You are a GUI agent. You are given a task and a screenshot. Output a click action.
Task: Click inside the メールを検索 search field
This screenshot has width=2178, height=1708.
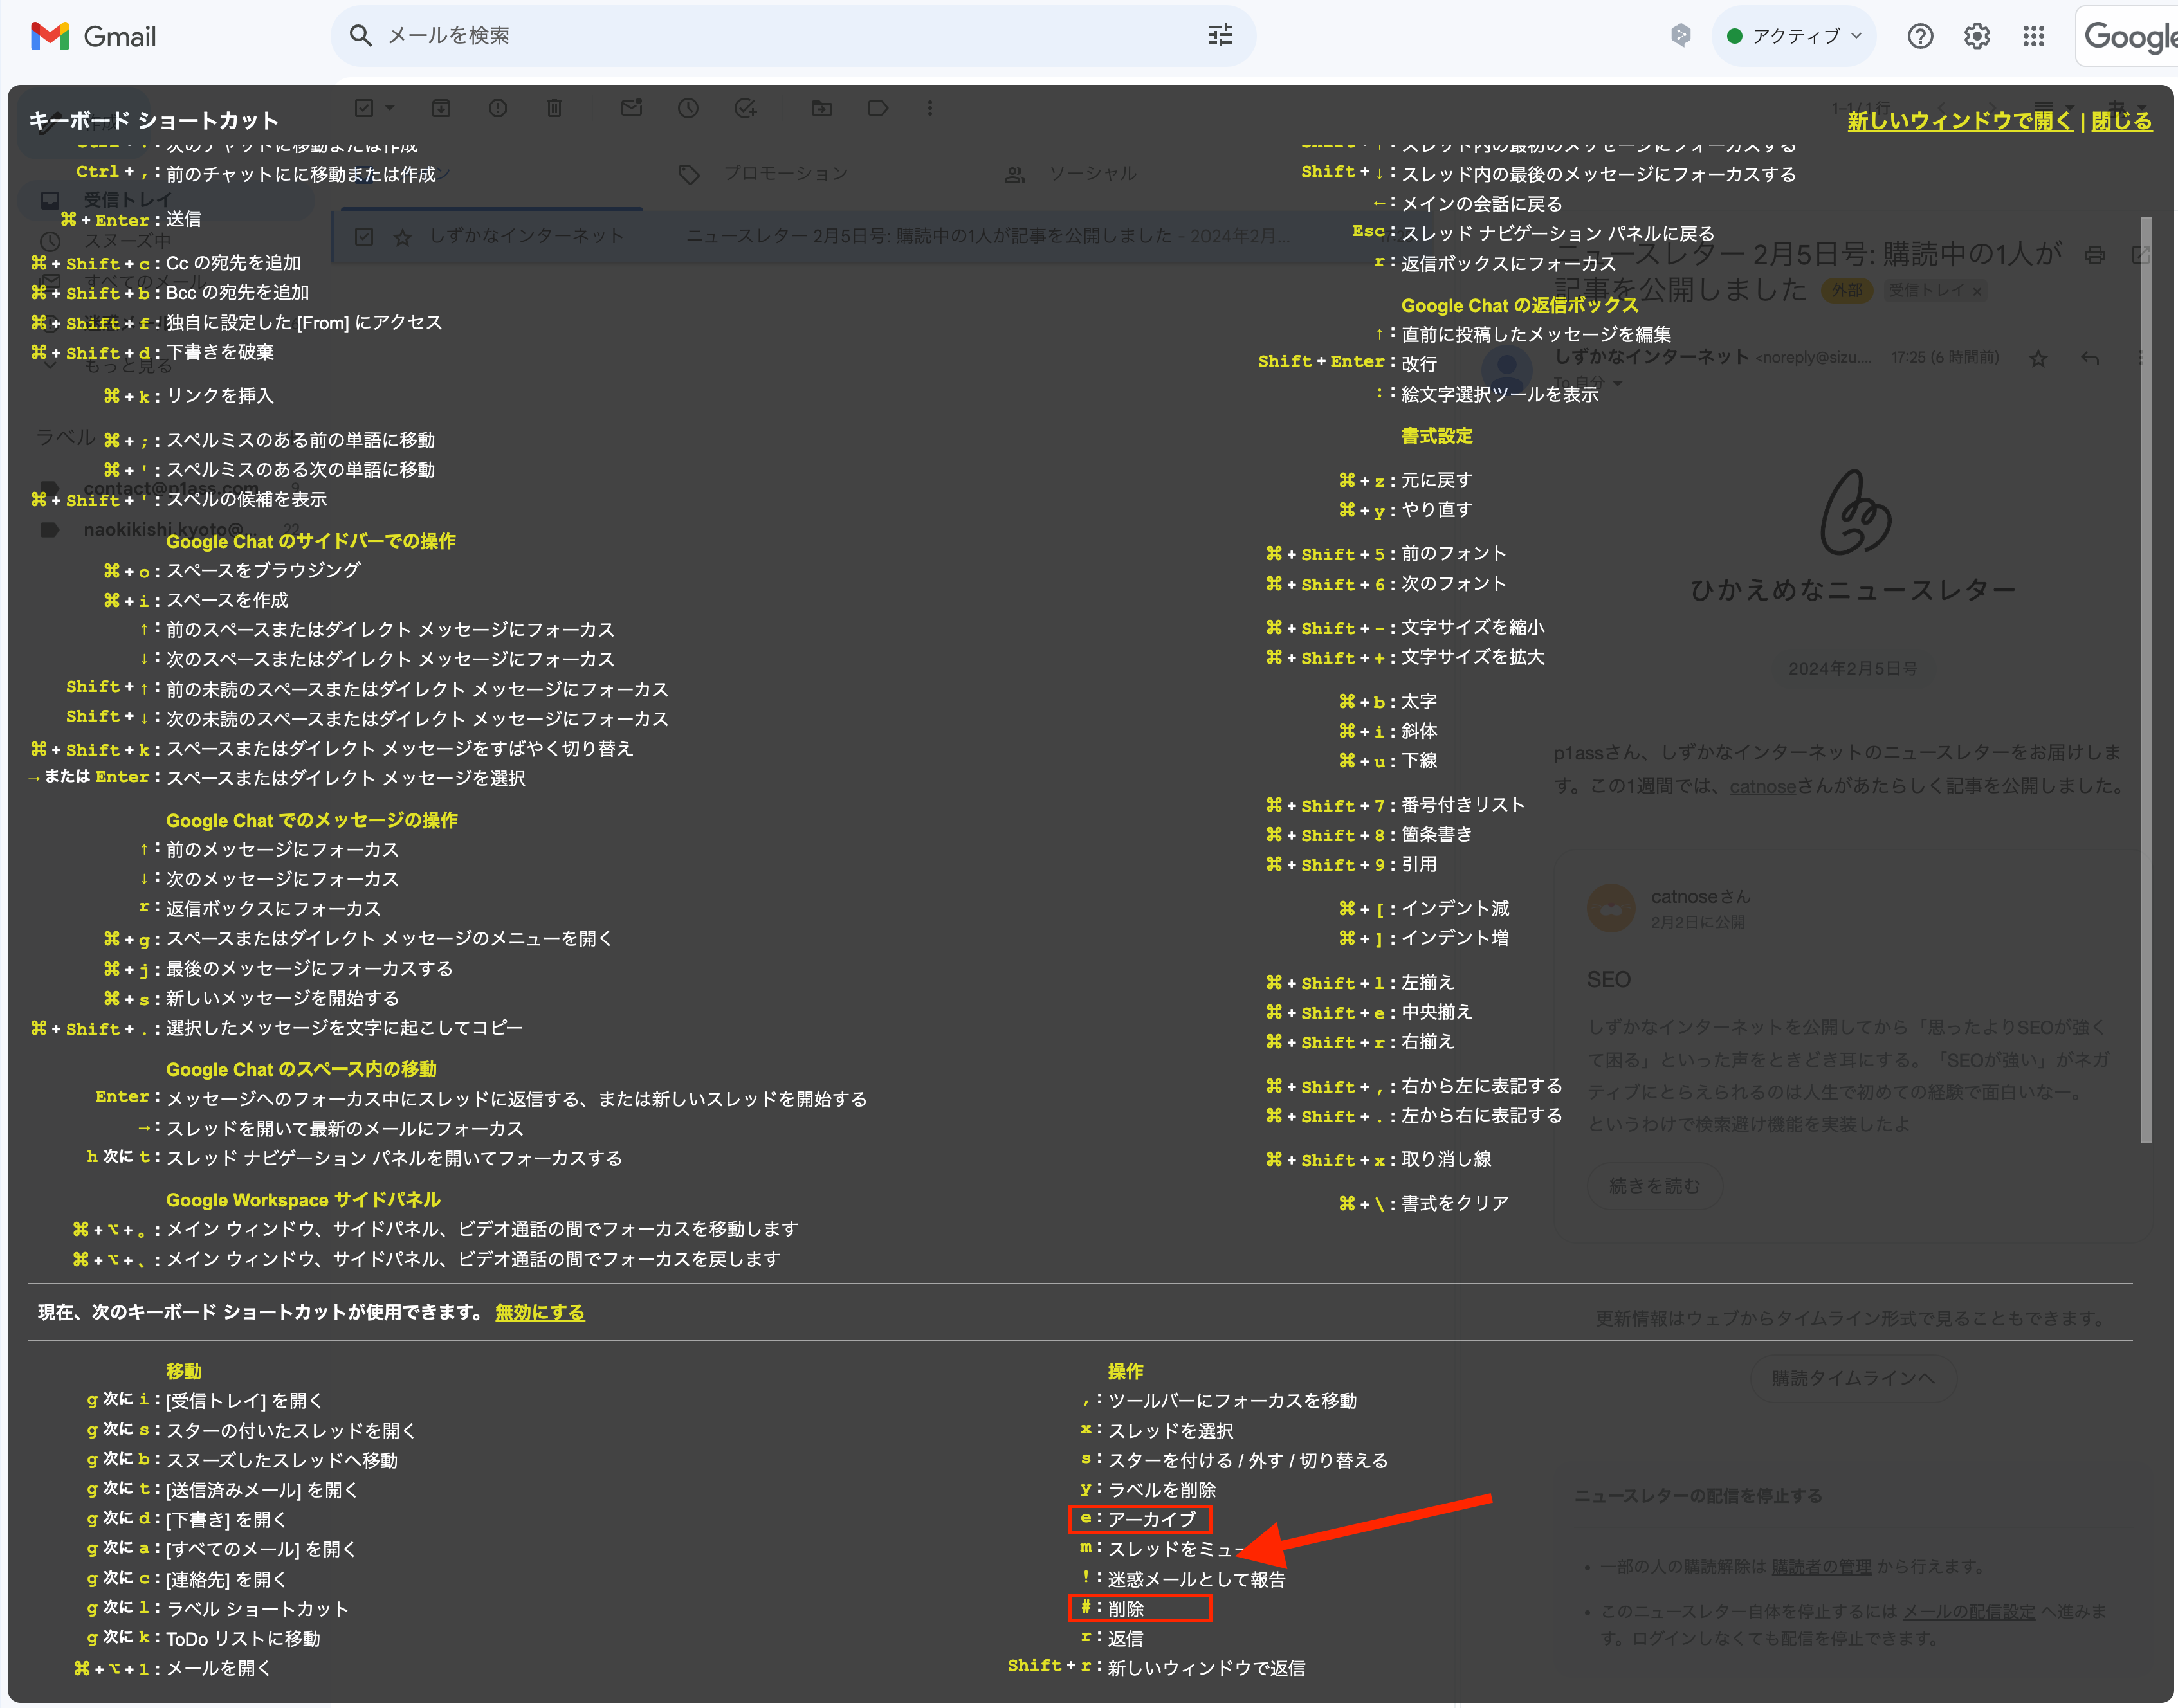pos(700,35)
